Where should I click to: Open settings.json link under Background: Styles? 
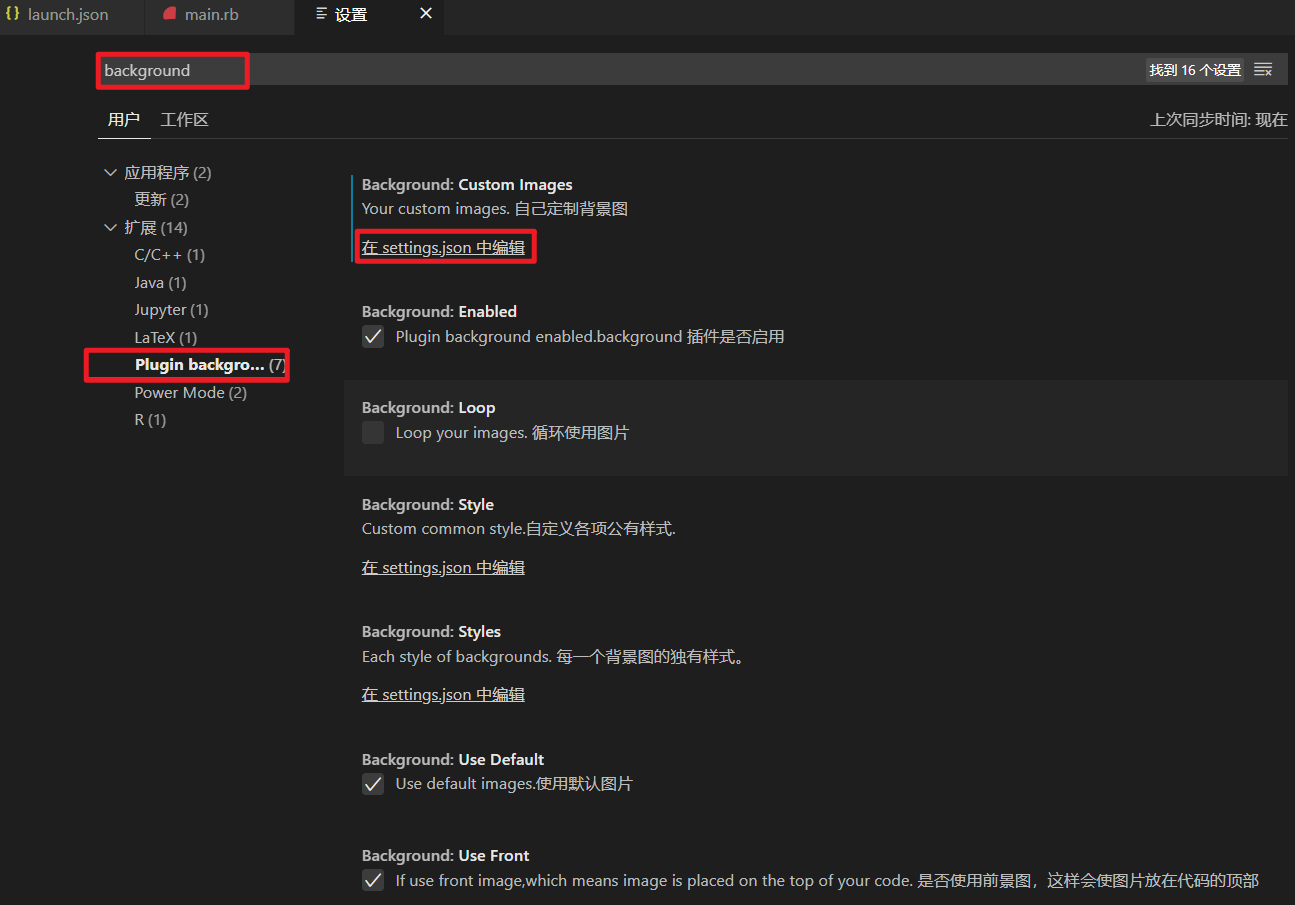(x=443, y=694)
